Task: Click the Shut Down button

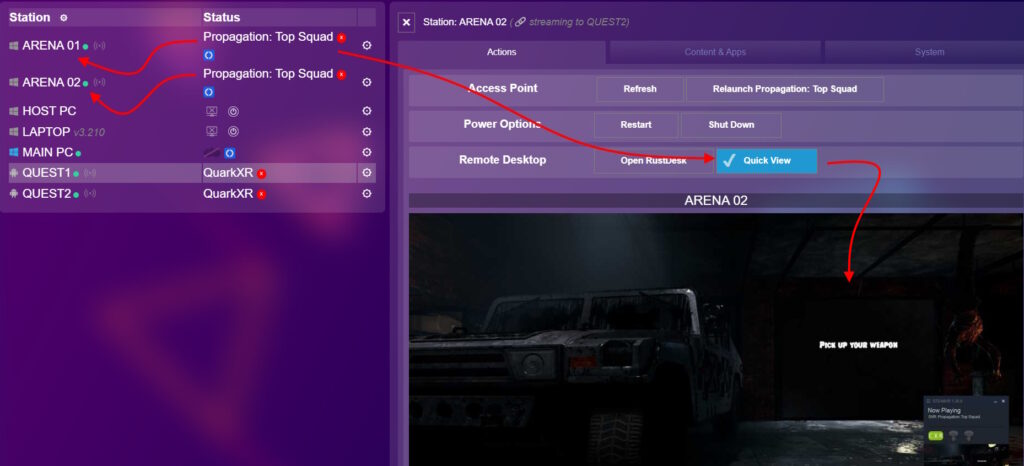Action: coord(731,125)
